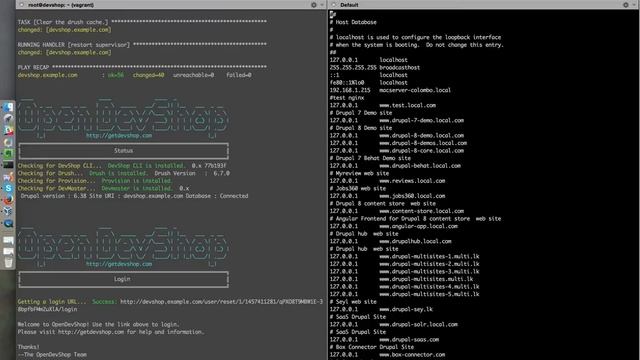Click 'TASK [Clear the drush cache.]' line
Viewport: 640px width, 360px height.
pyautogui.click(x=142, y=22)
